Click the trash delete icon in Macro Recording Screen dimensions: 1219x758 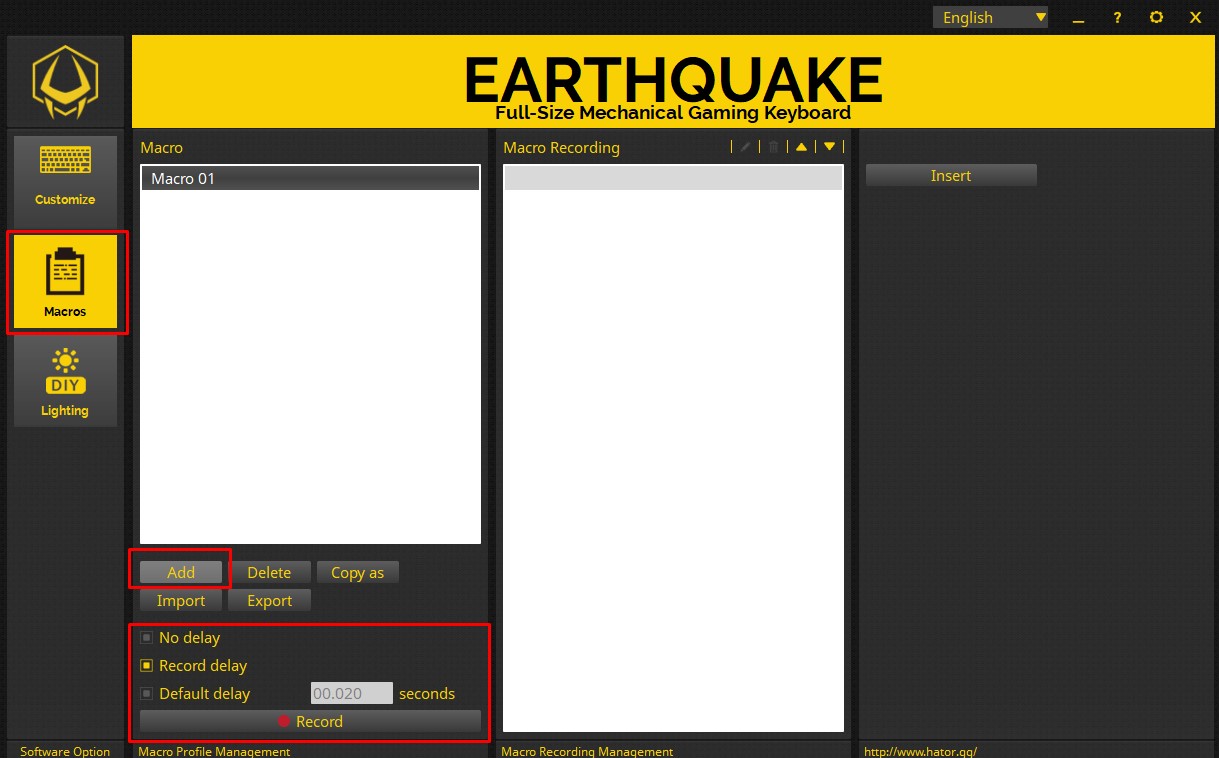(773, 147)
